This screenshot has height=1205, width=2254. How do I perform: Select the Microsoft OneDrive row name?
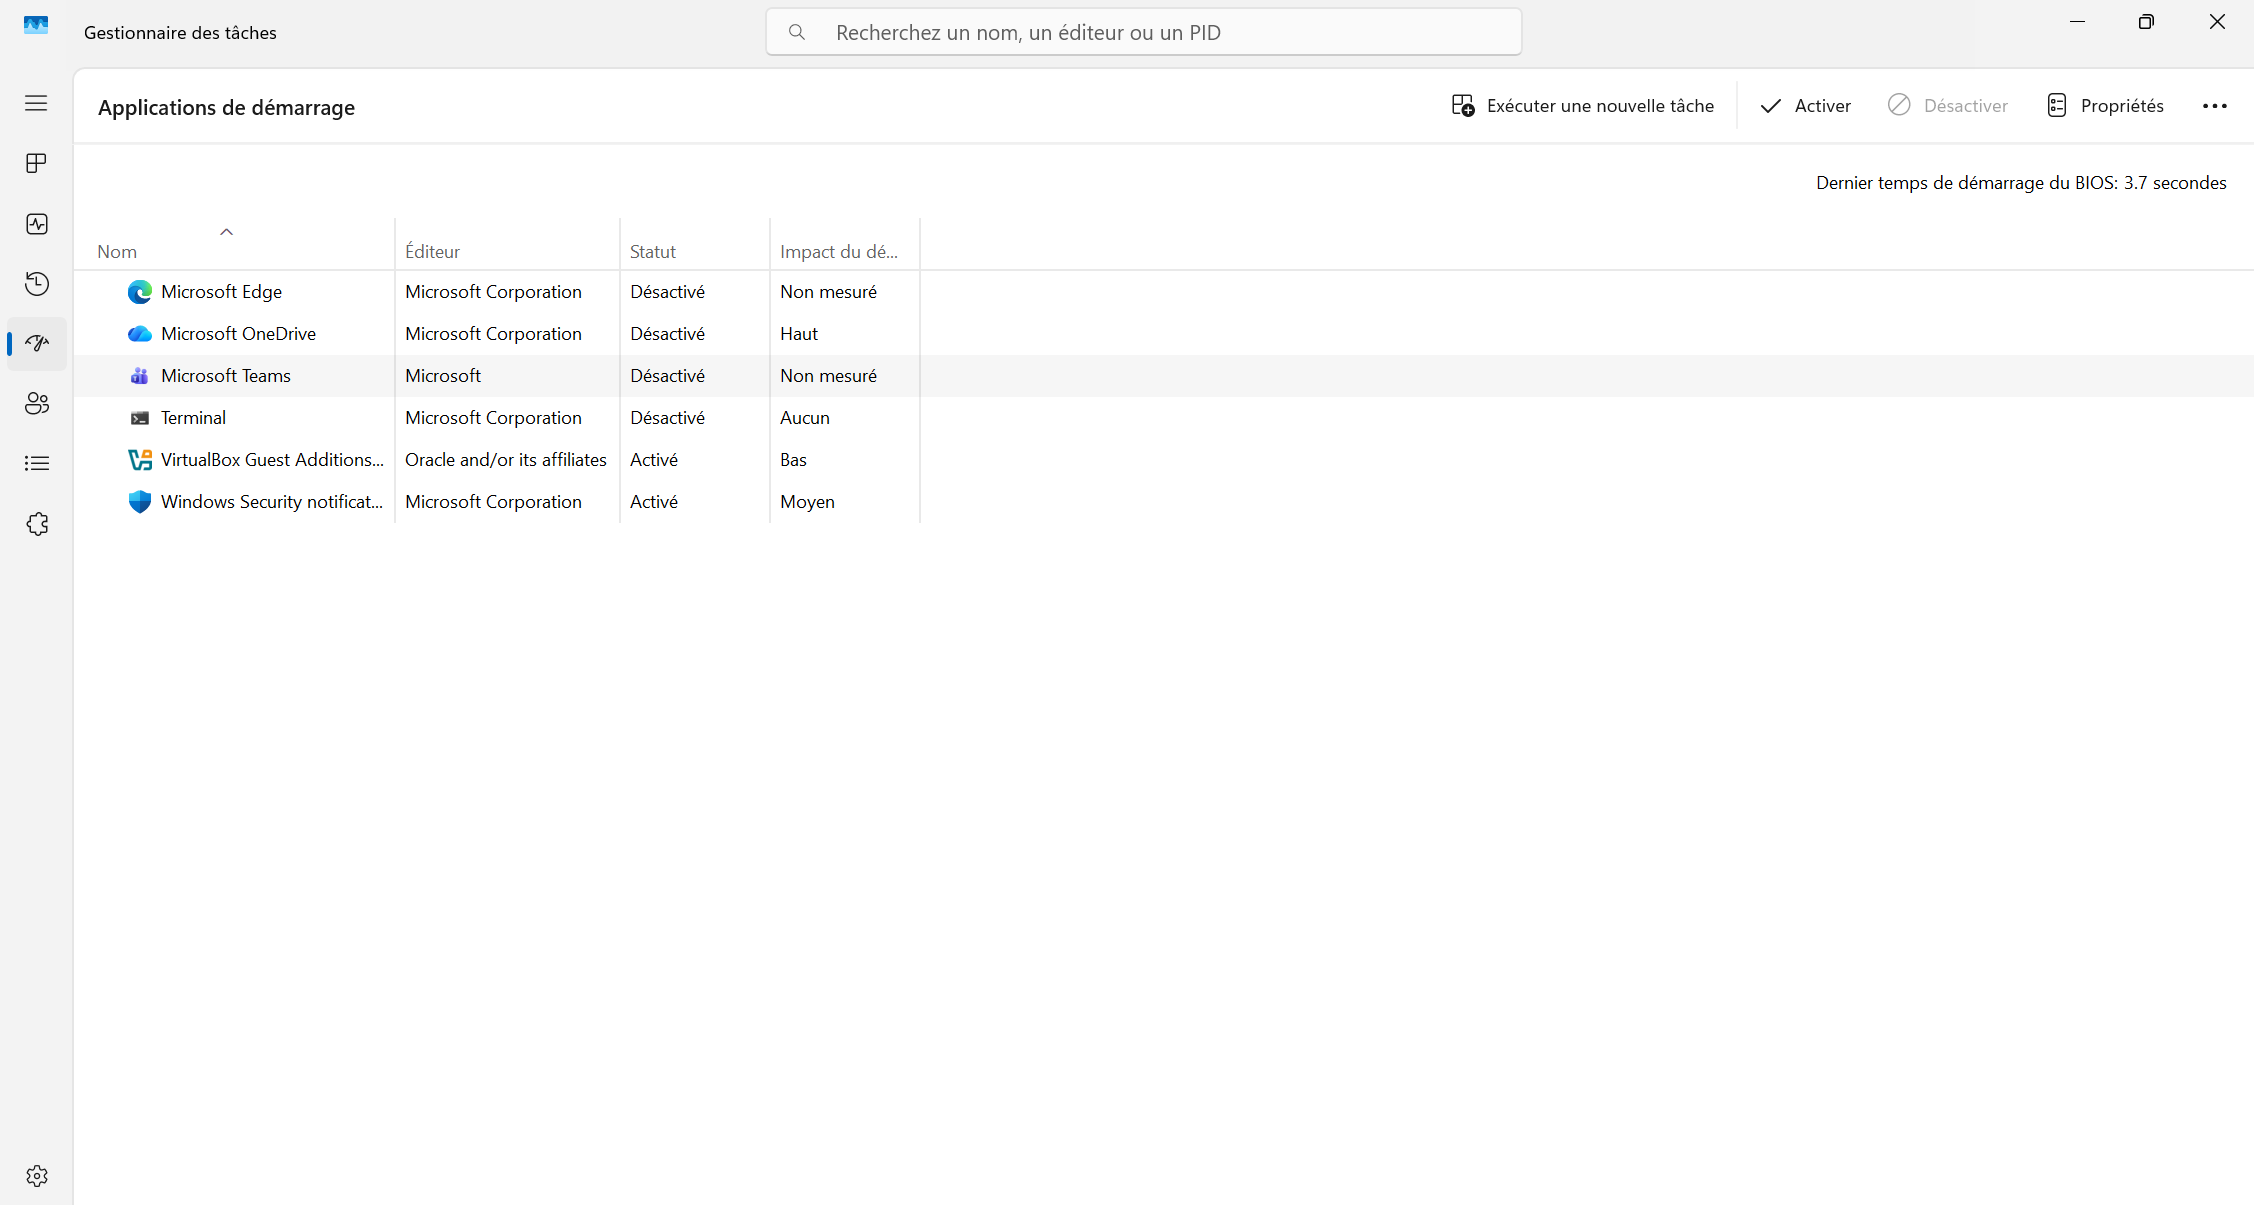point(238,334)
